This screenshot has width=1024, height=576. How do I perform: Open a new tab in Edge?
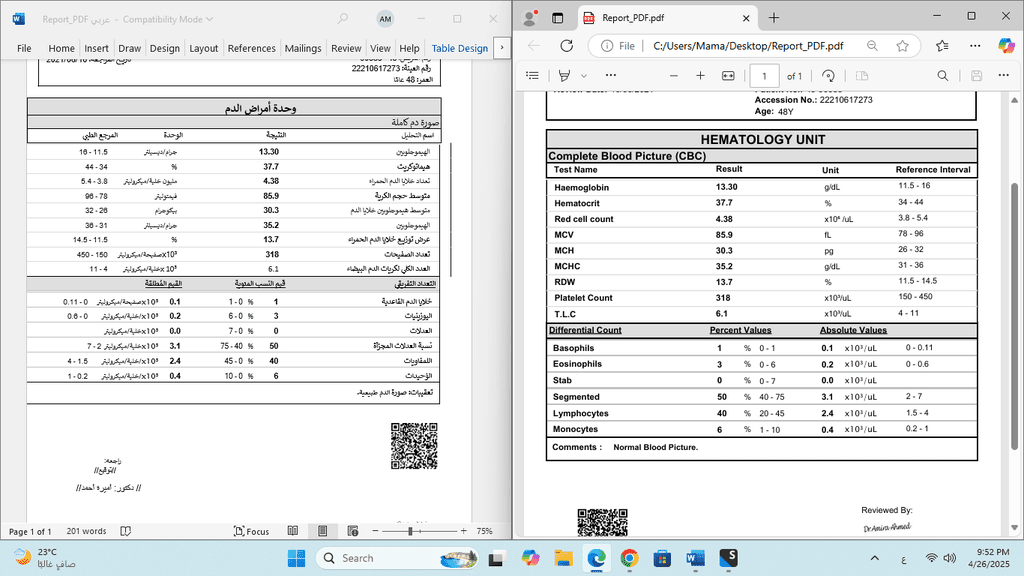point(774,18)
